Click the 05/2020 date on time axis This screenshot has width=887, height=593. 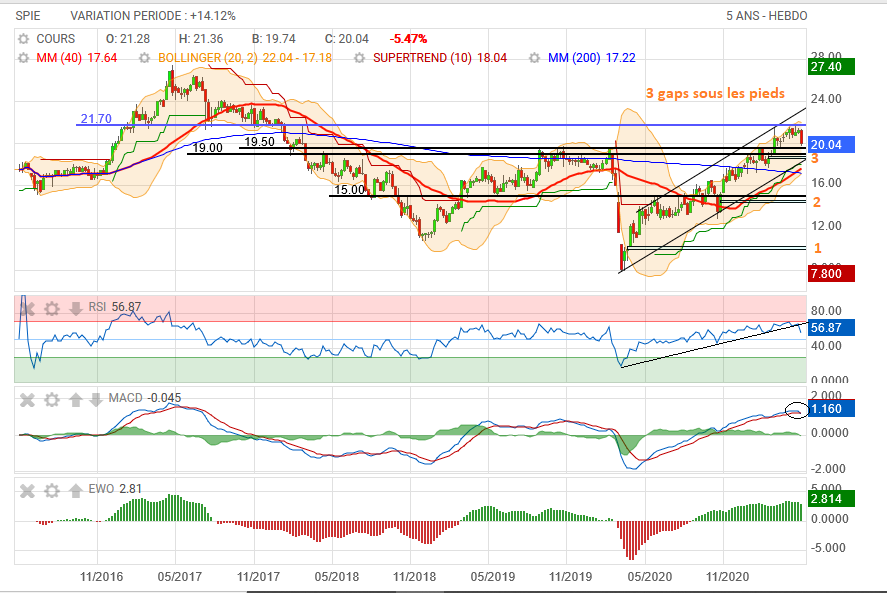pyautogui.click(x=650, y=577)
